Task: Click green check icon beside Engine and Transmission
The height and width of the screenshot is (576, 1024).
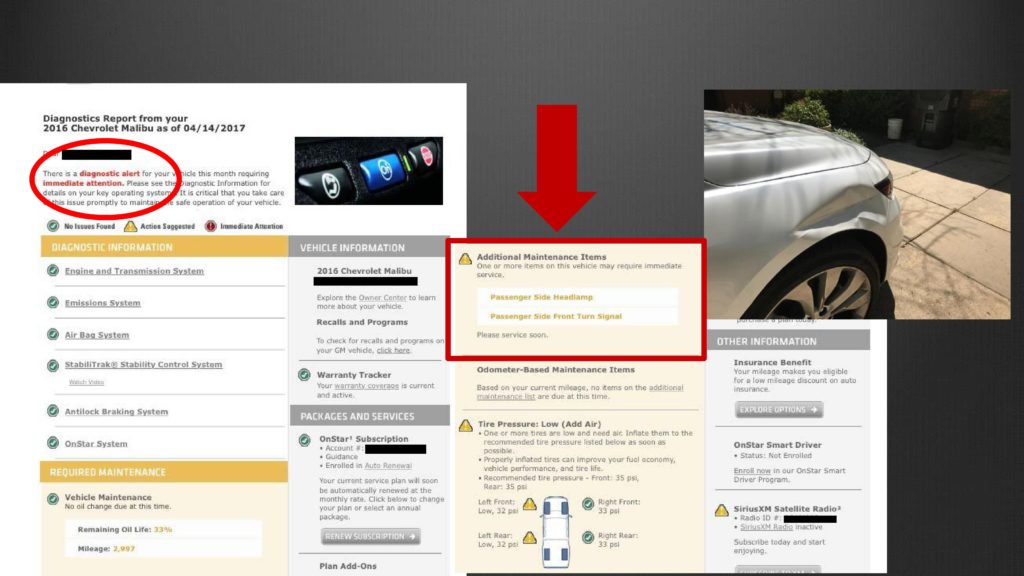Action: (53, 270)
